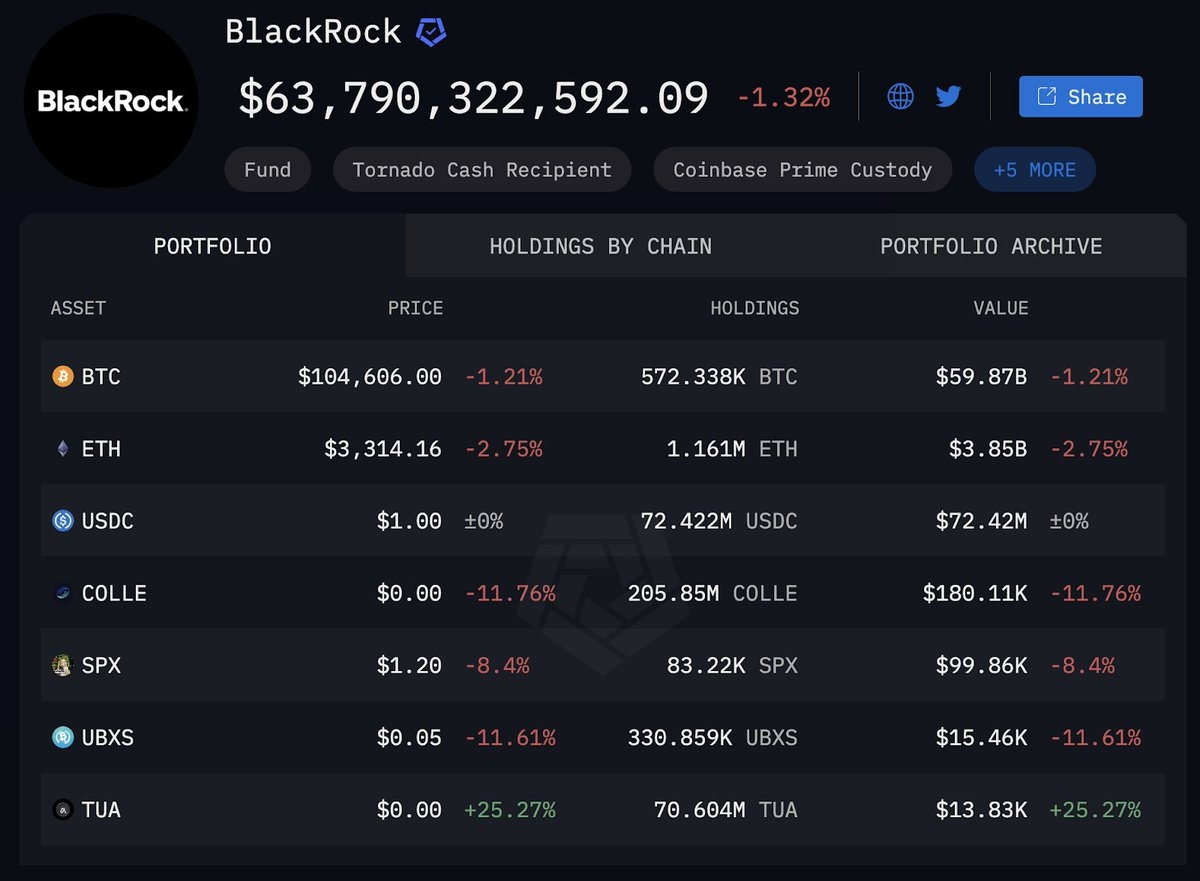Select the Portfolio tab
Screen dimensions: 1200x881
point(212,246)
